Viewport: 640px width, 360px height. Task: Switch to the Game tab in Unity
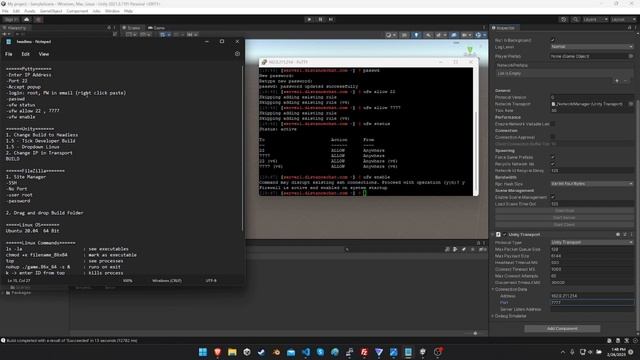click(x=156, y=28)
